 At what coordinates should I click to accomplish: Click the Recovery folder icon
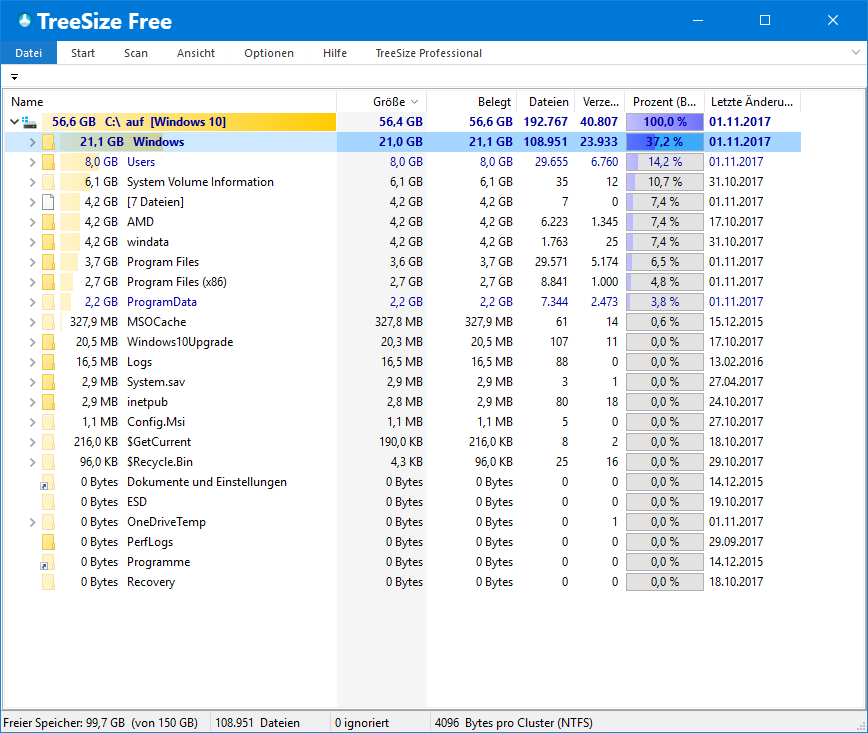(49, 582)
